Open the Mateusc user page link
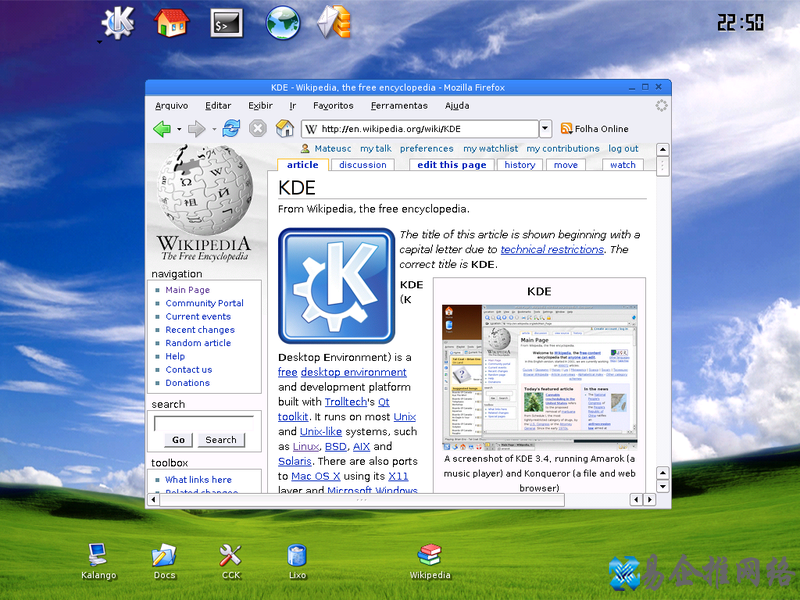Viewport: 800px width, 600px height. click(333, 148)
